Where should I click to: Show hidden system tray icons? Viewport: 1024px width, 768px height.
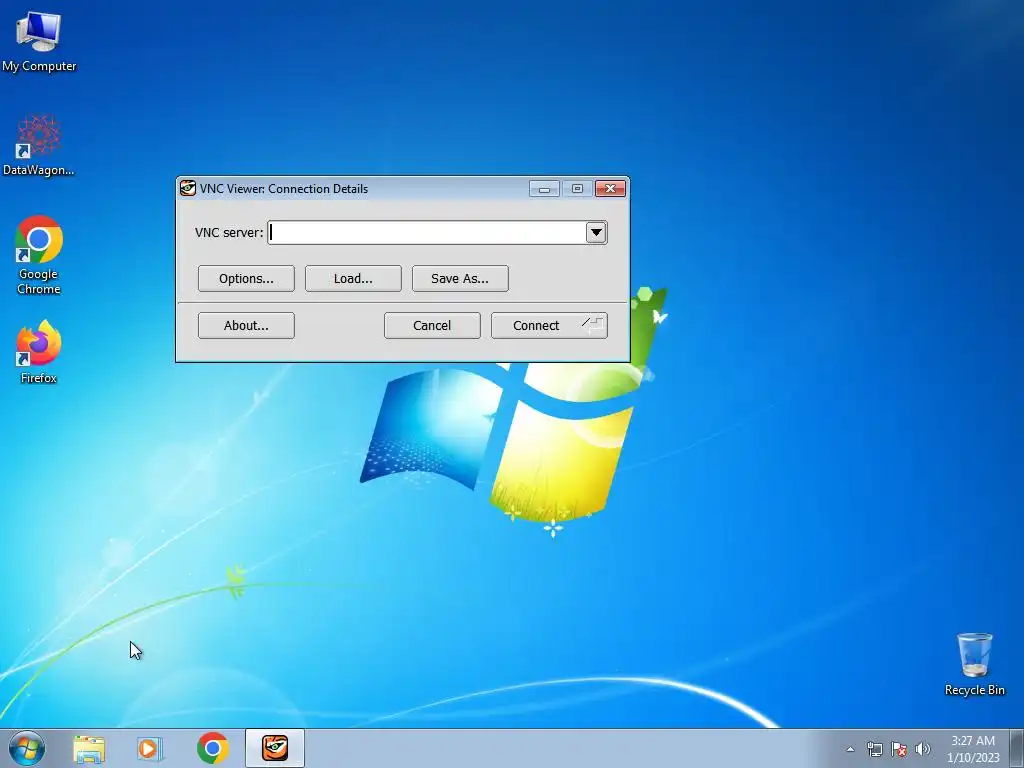(x=850, y=749)
